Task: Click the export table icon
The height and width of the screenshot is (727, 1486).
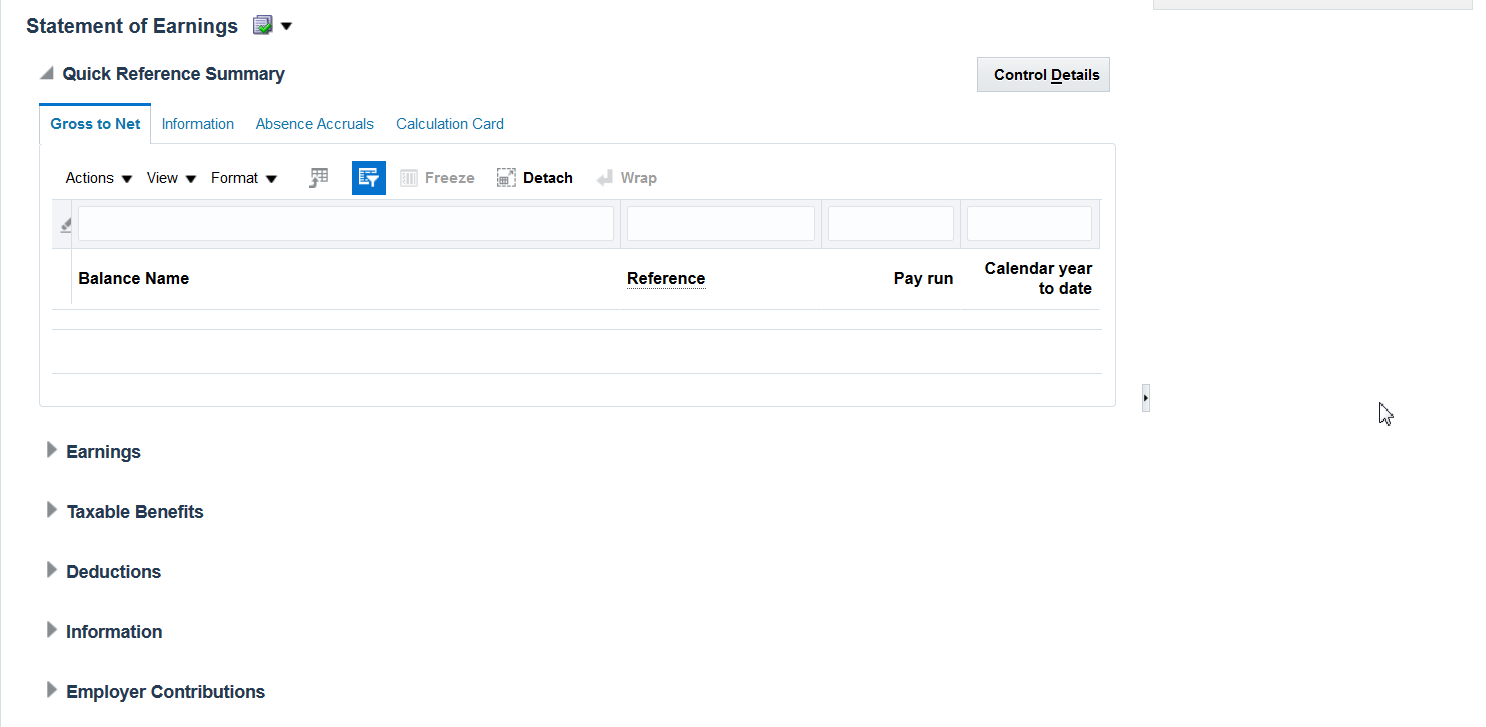Action: [319, 178]
